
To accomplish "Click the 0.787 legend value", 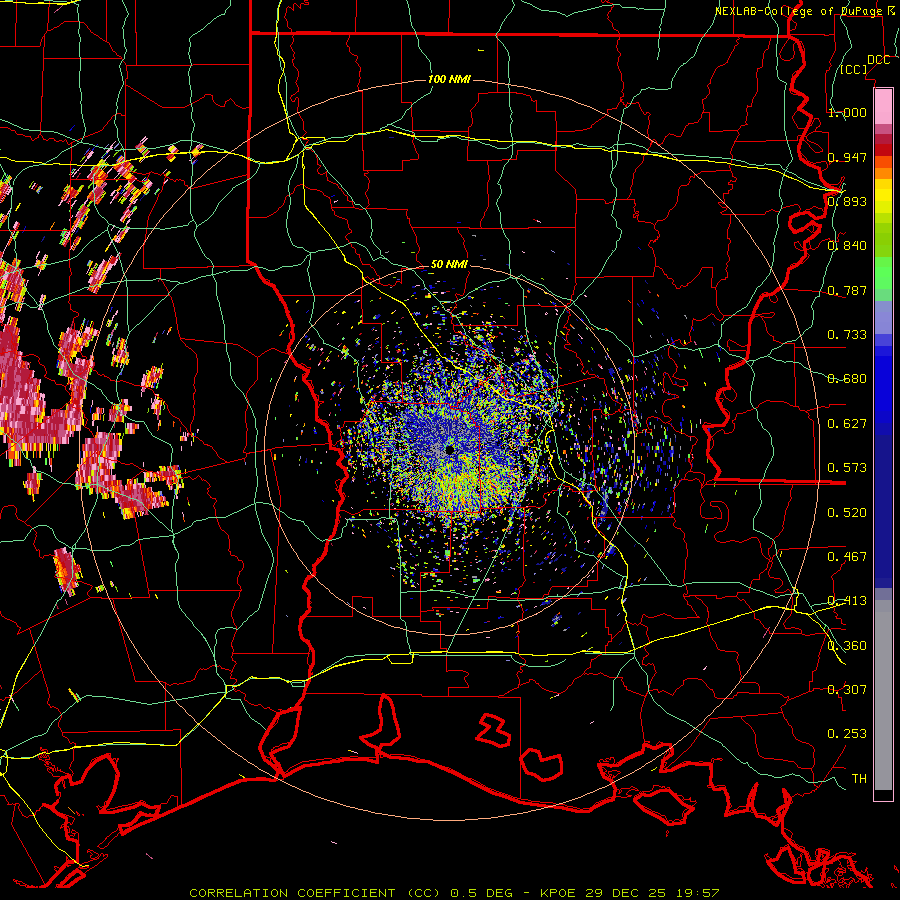I will [847, 290].
